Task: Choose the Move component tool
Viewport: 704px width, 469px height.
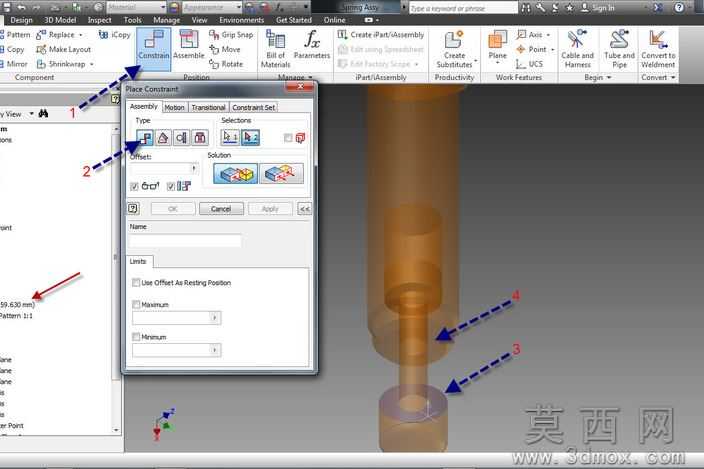Action: (225, 49)
